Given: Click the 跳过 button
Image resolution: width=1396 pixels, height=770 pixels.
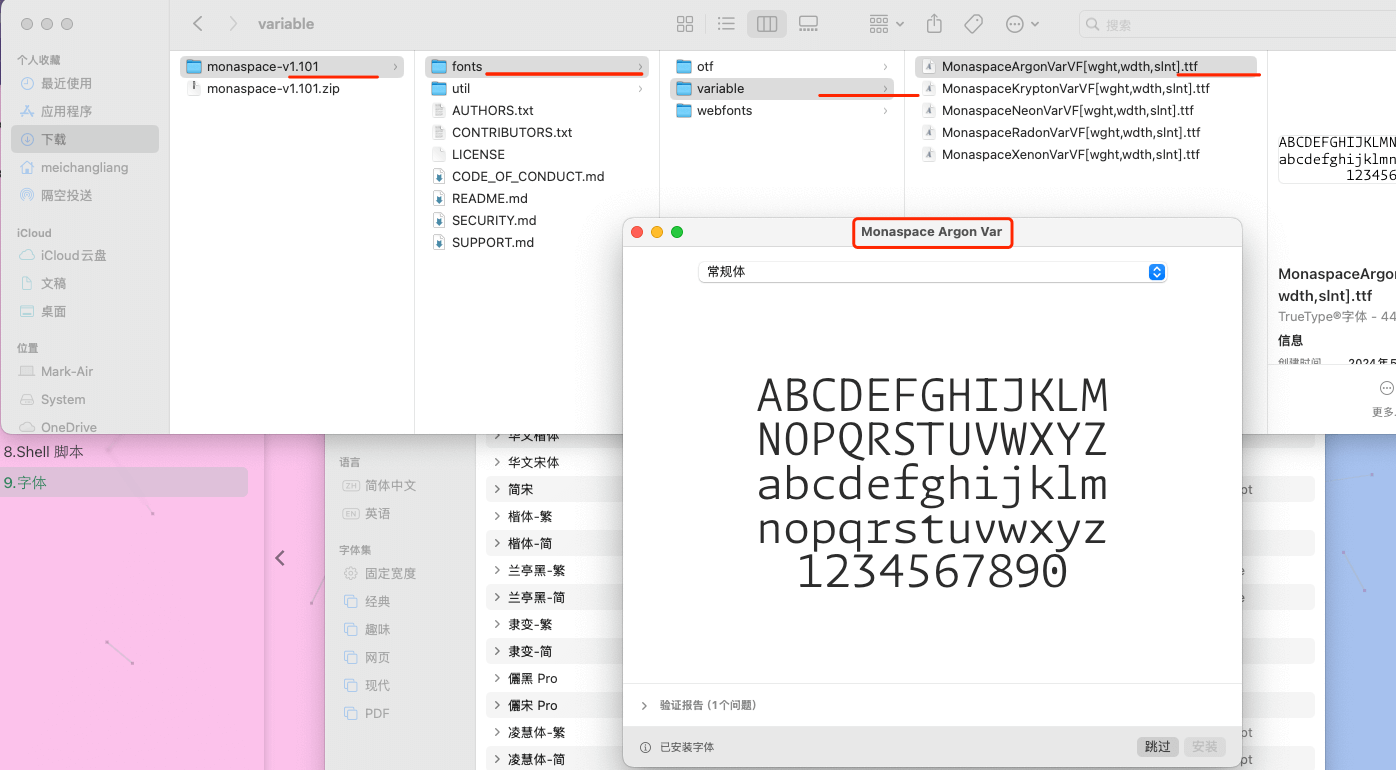Looking at the screenshot, I should 1158,747.
